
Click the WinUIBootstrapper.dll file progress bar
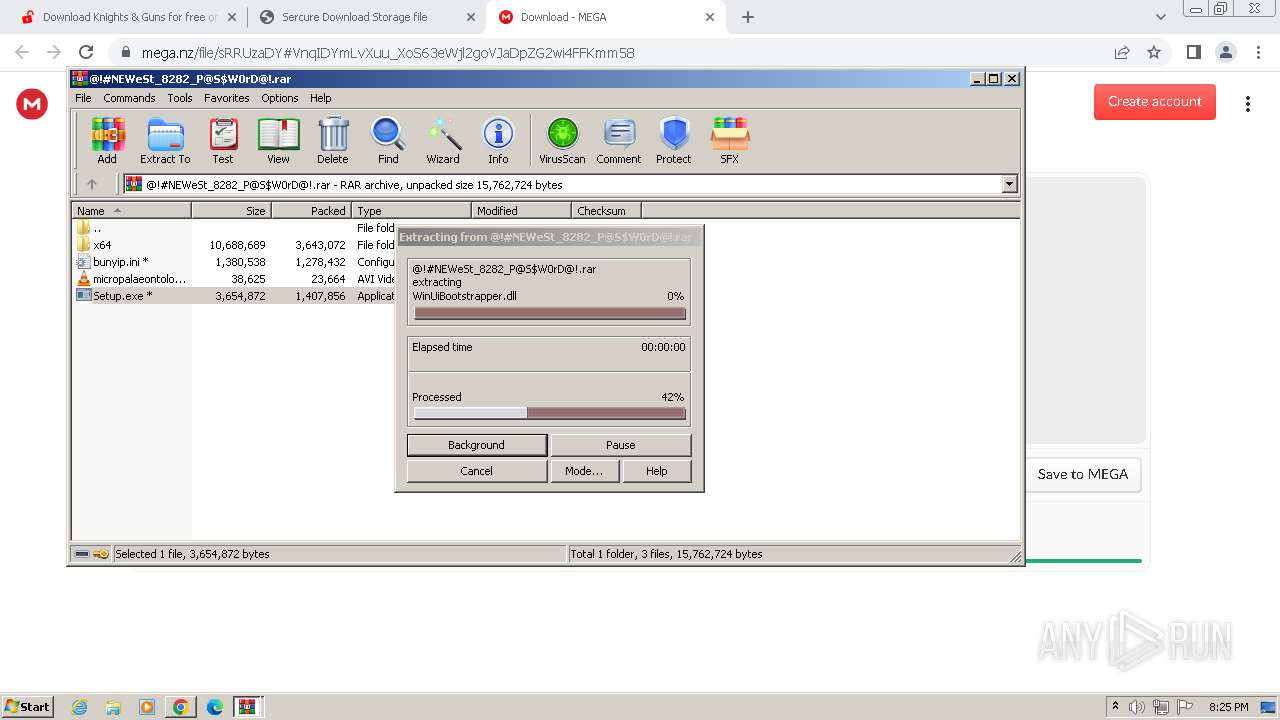pos(550,313)
